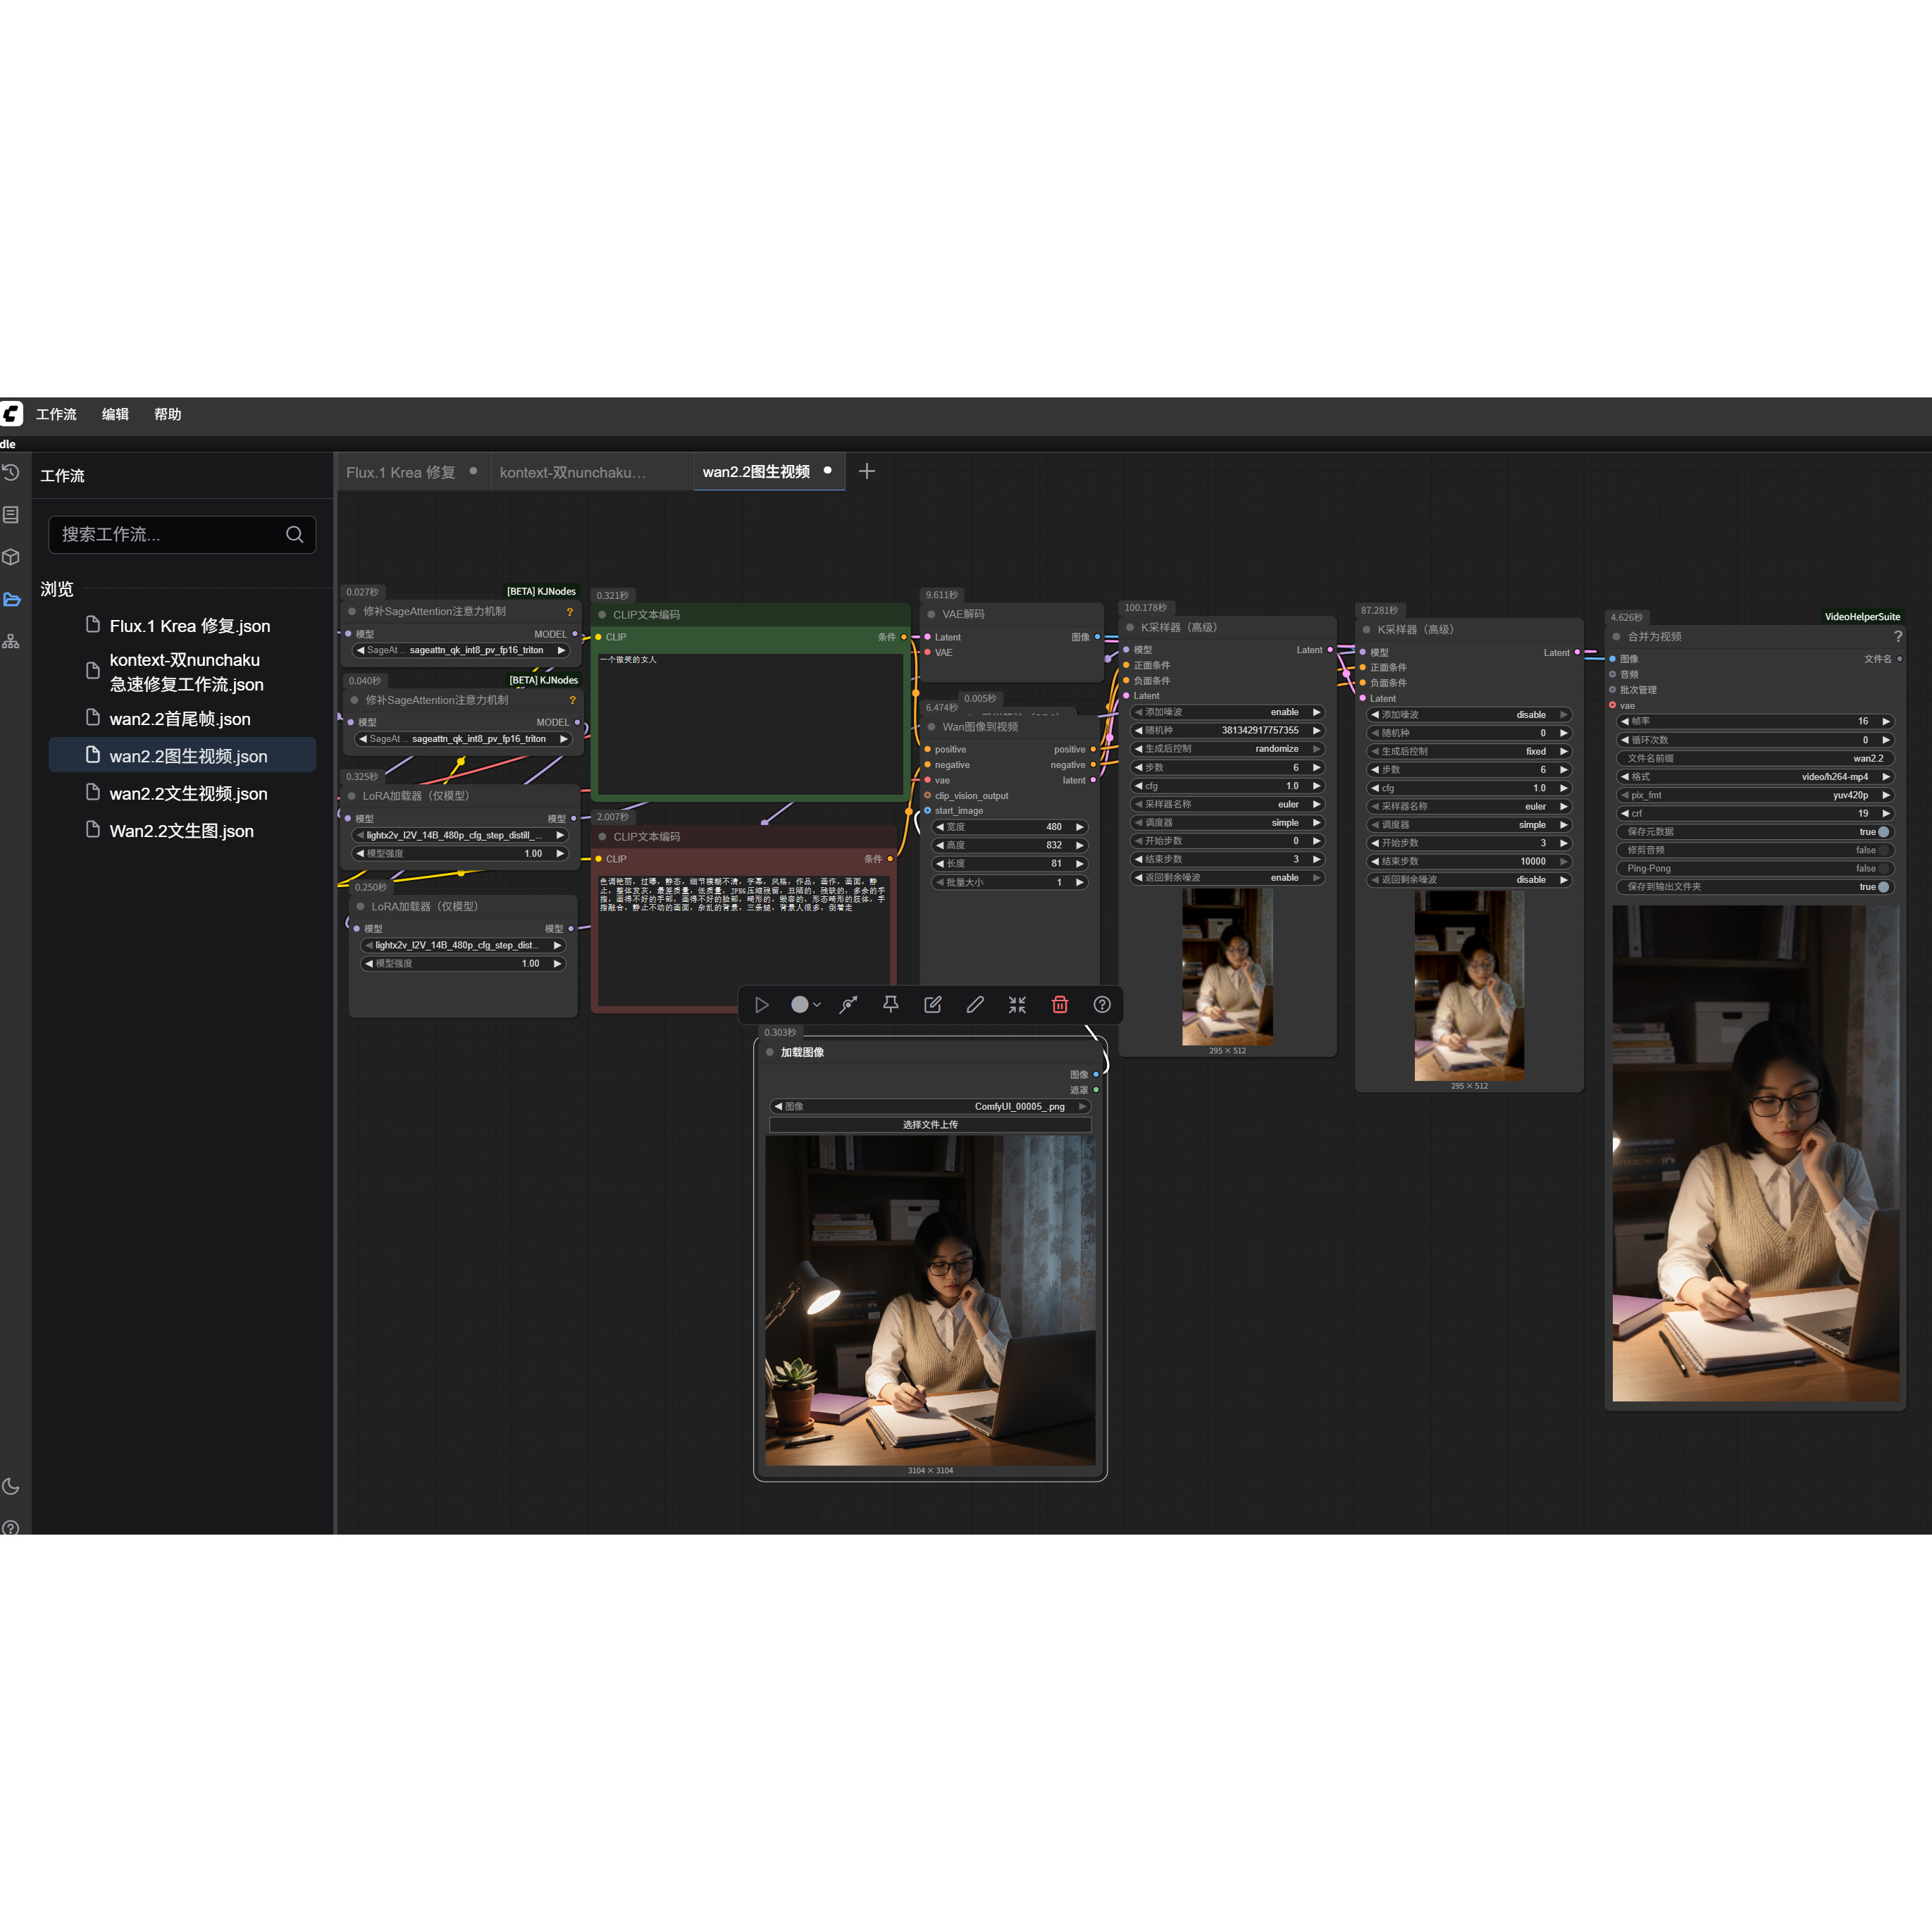
Task: Open wan2.2首尾帧.json workflow
Action: (180, 719)
